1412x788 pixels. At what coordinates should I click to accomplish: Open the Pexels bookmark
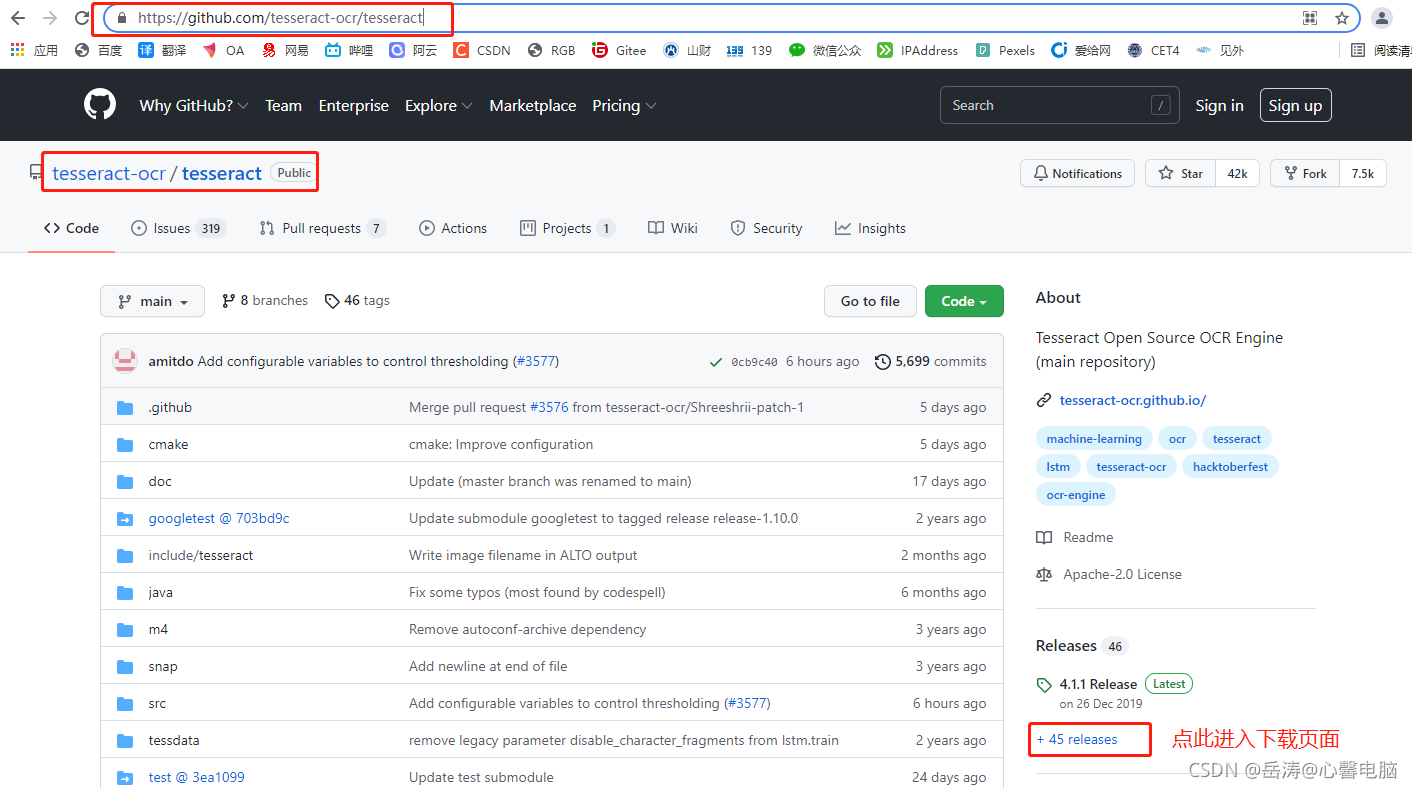click(1005, 50)
